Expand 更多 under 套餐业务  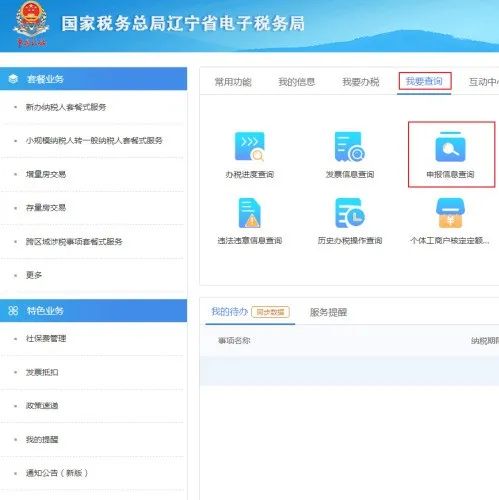point(34,275)
